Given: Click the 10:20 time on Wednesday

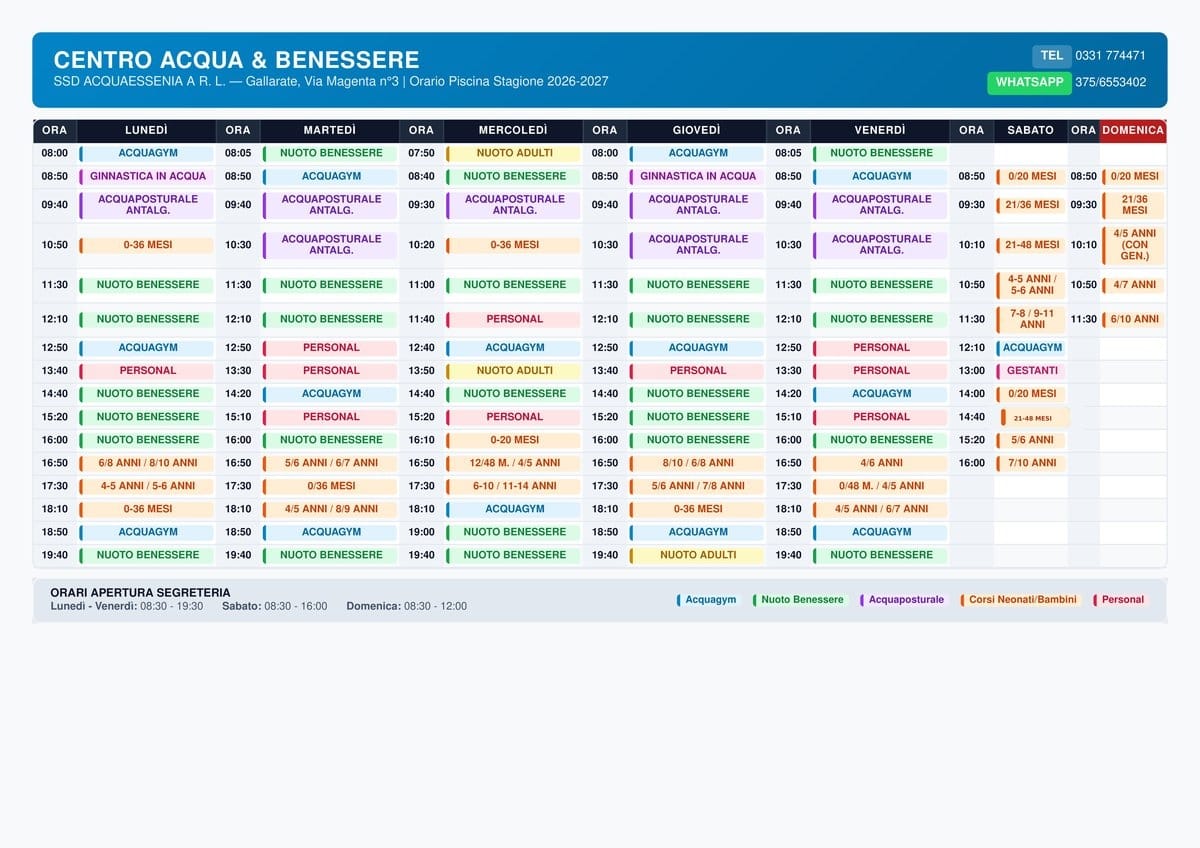Looking at the screenshot, I should 421,245.
